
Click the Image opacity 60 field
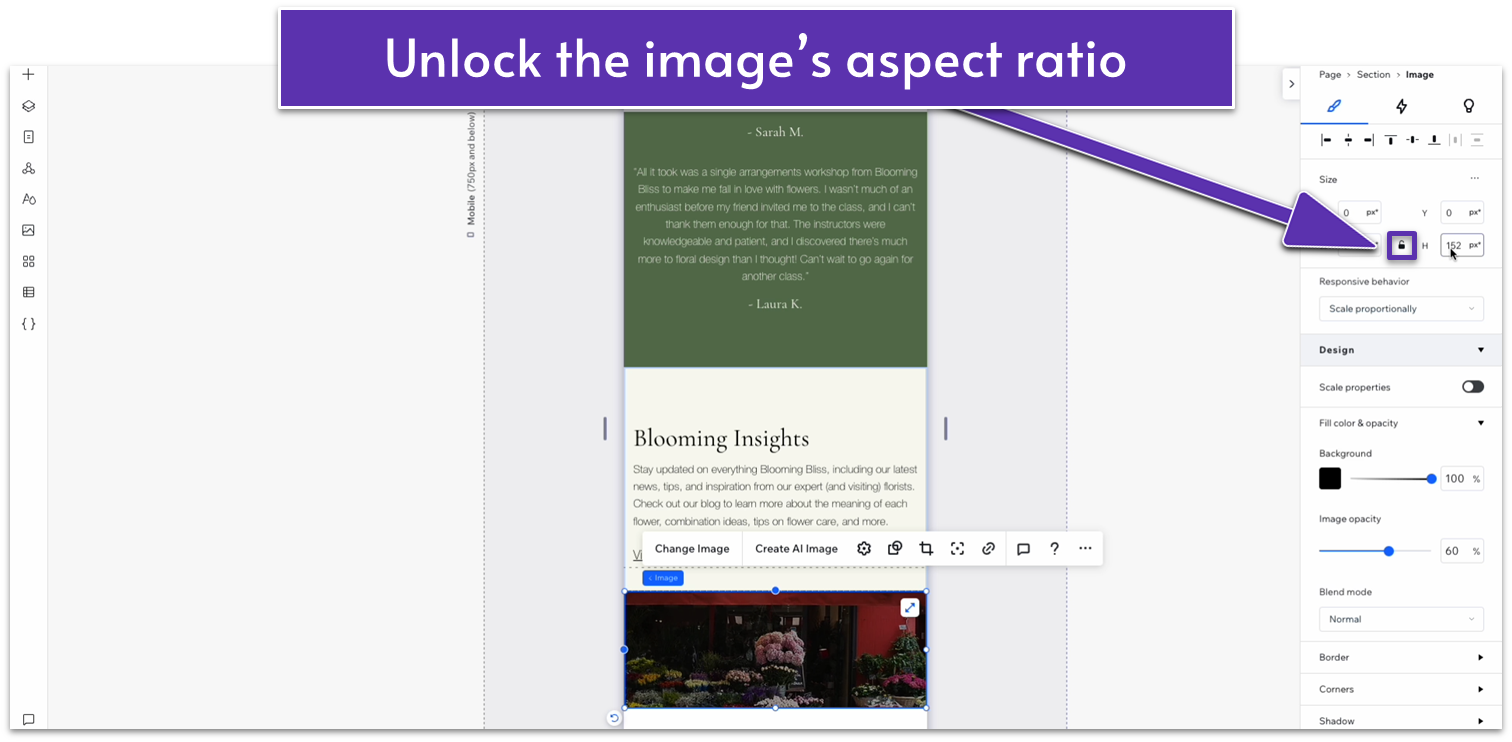(1462, 551)
